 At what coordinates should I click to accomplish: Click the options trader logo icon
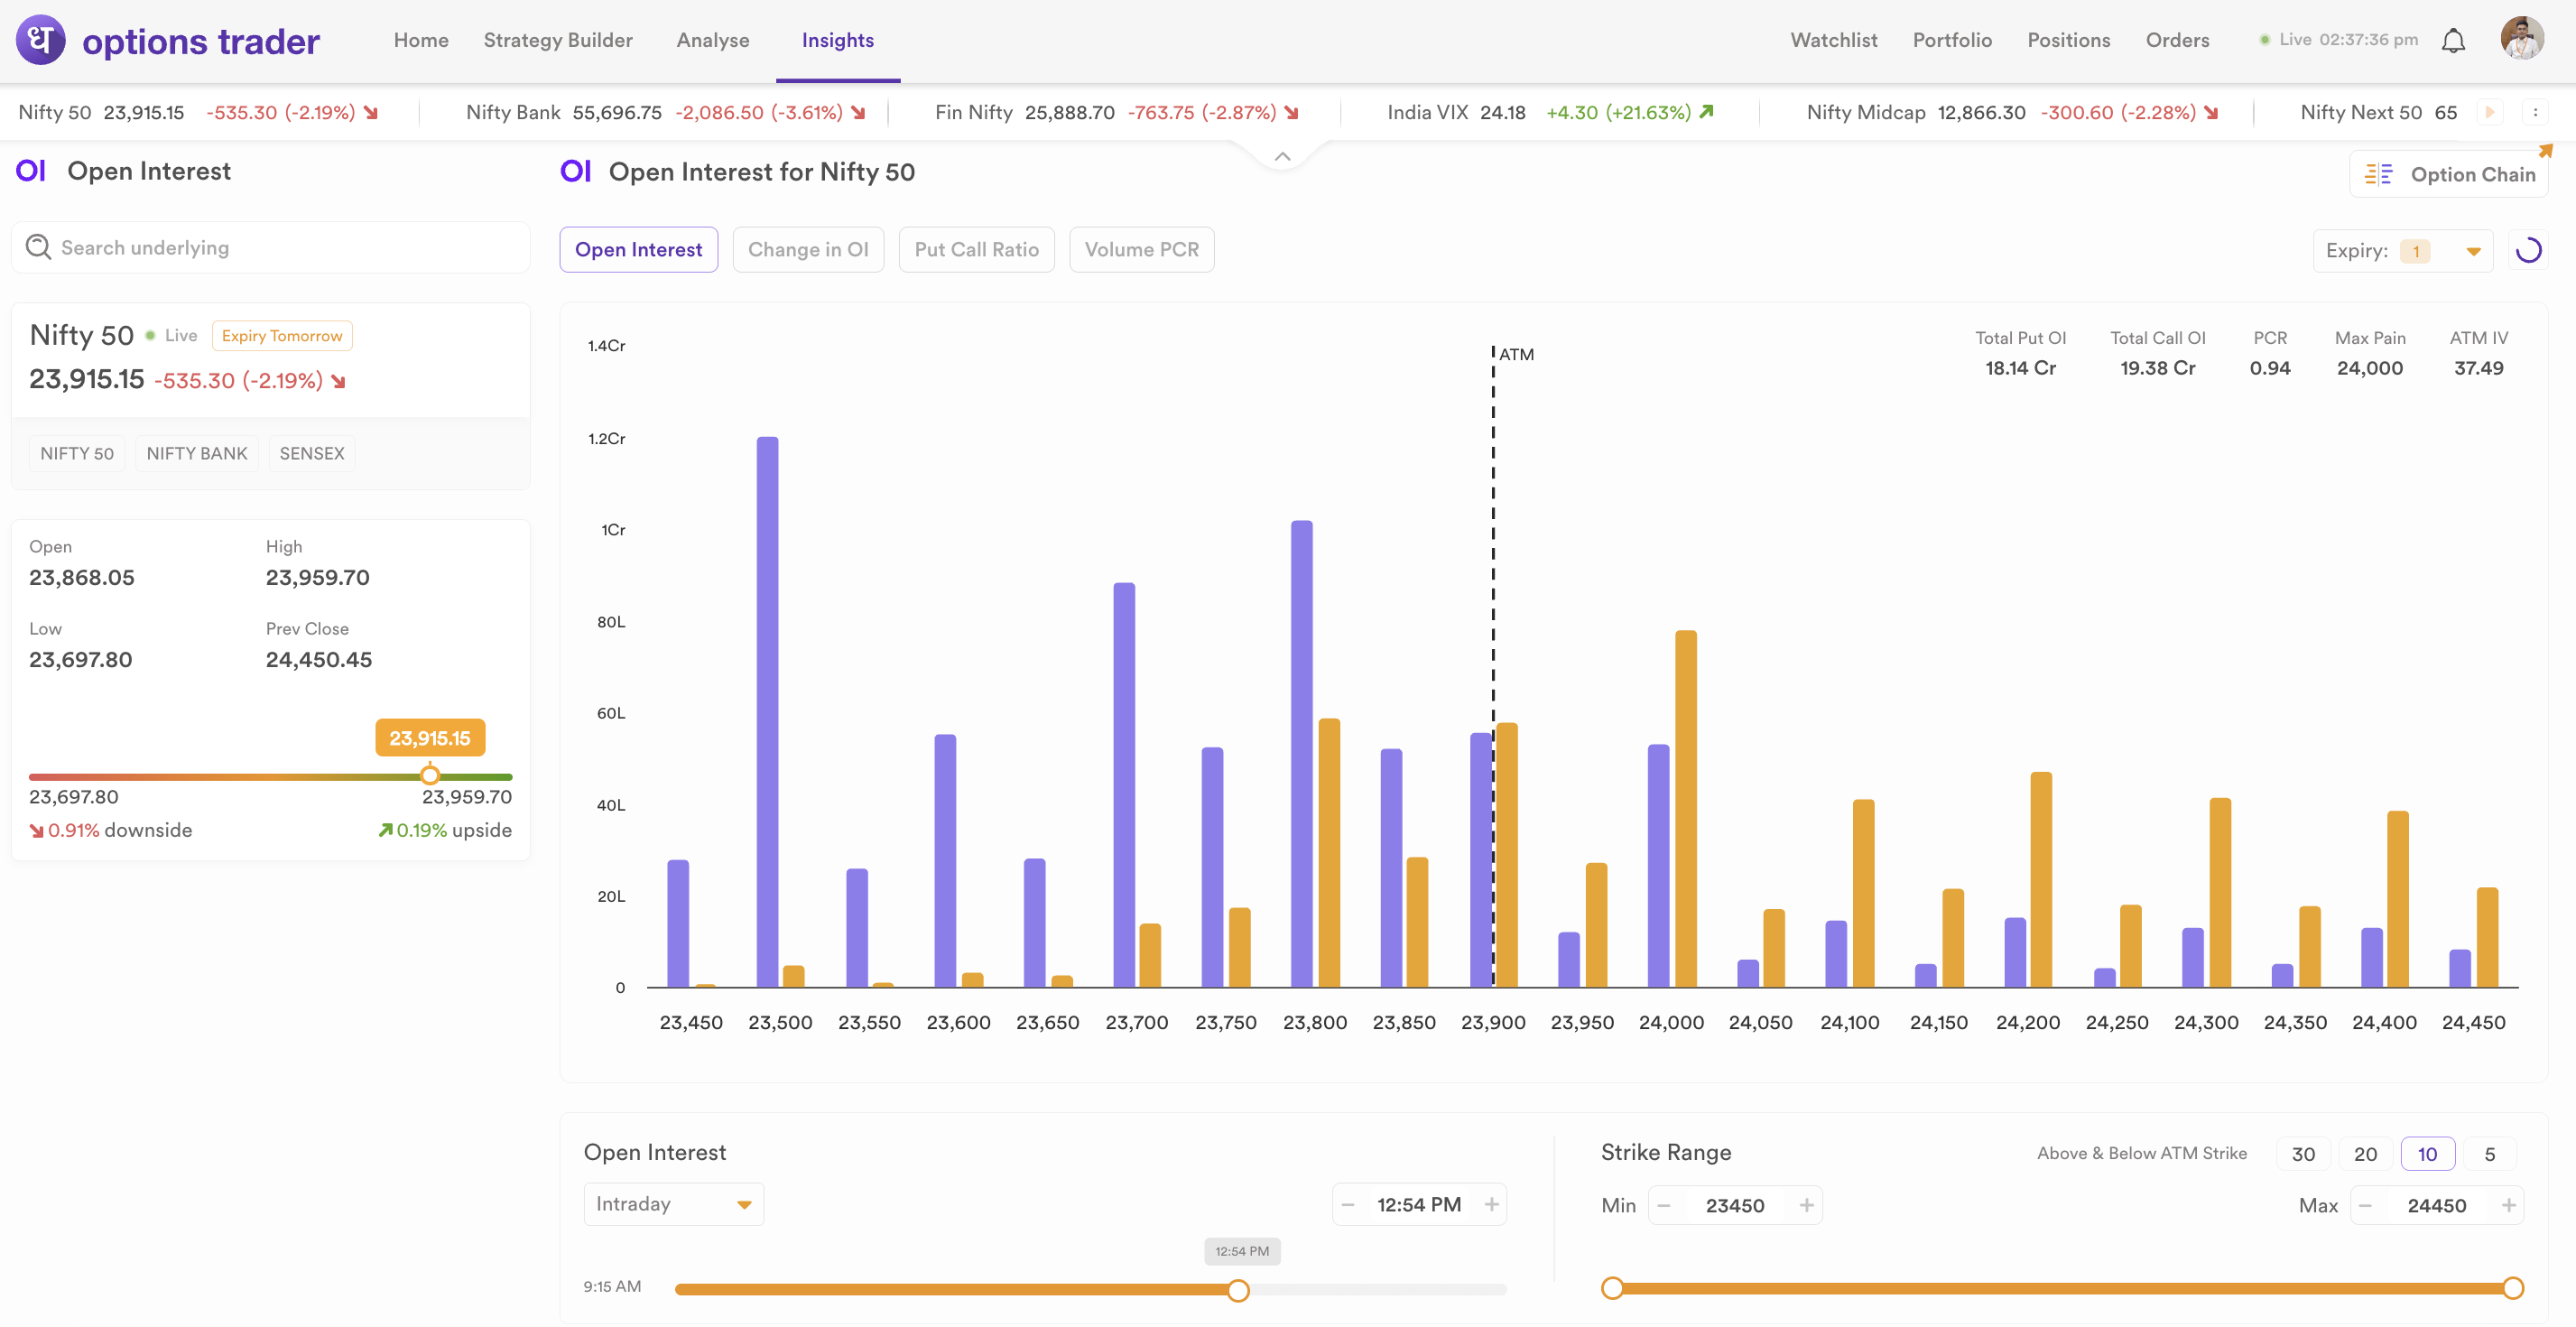point(41,40)
